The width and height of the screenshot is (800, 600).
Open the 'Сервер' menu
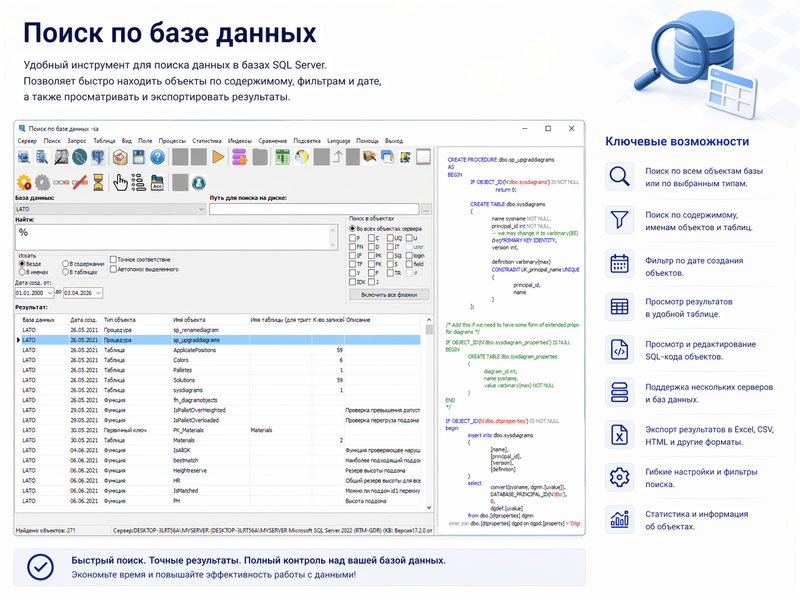point(27,141)
